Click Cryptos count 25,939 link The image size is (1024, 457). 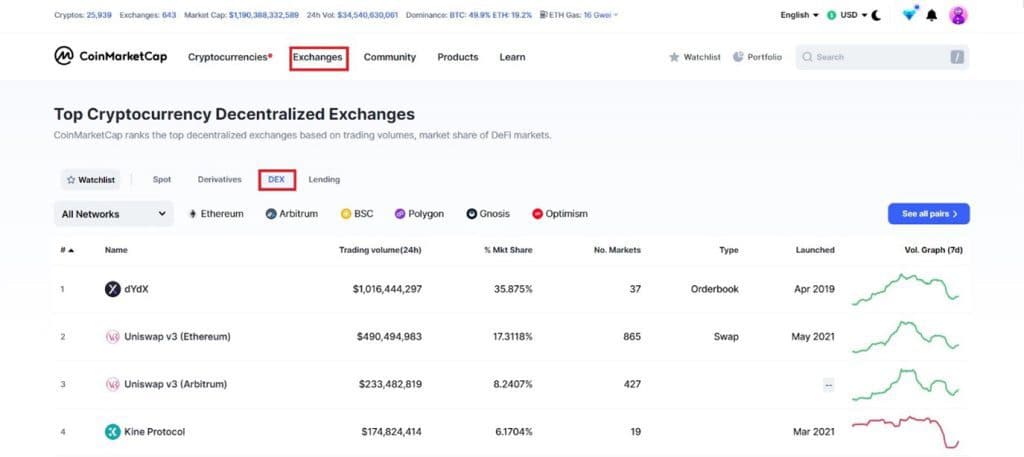99,15
